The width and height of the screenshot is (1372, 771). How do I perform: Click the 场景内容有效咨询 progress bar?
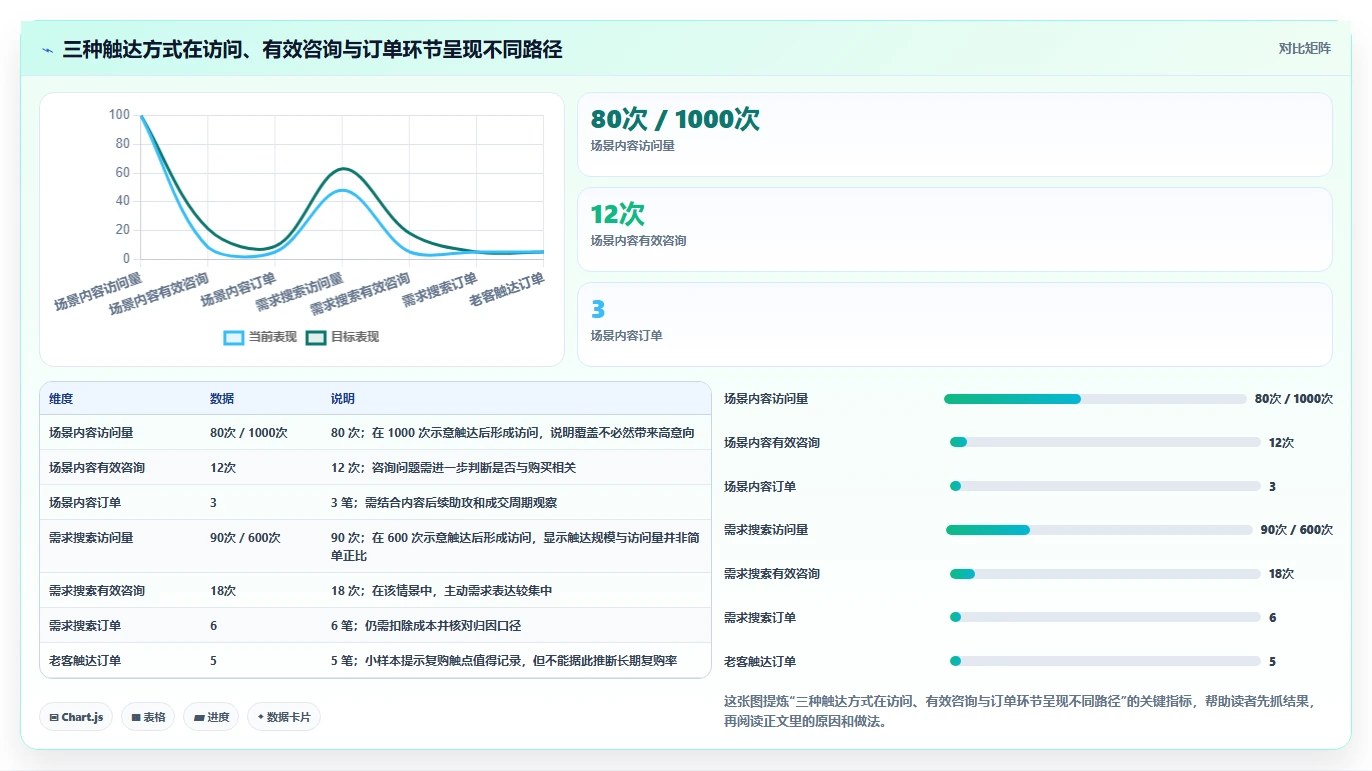(x=1105, y=442)
